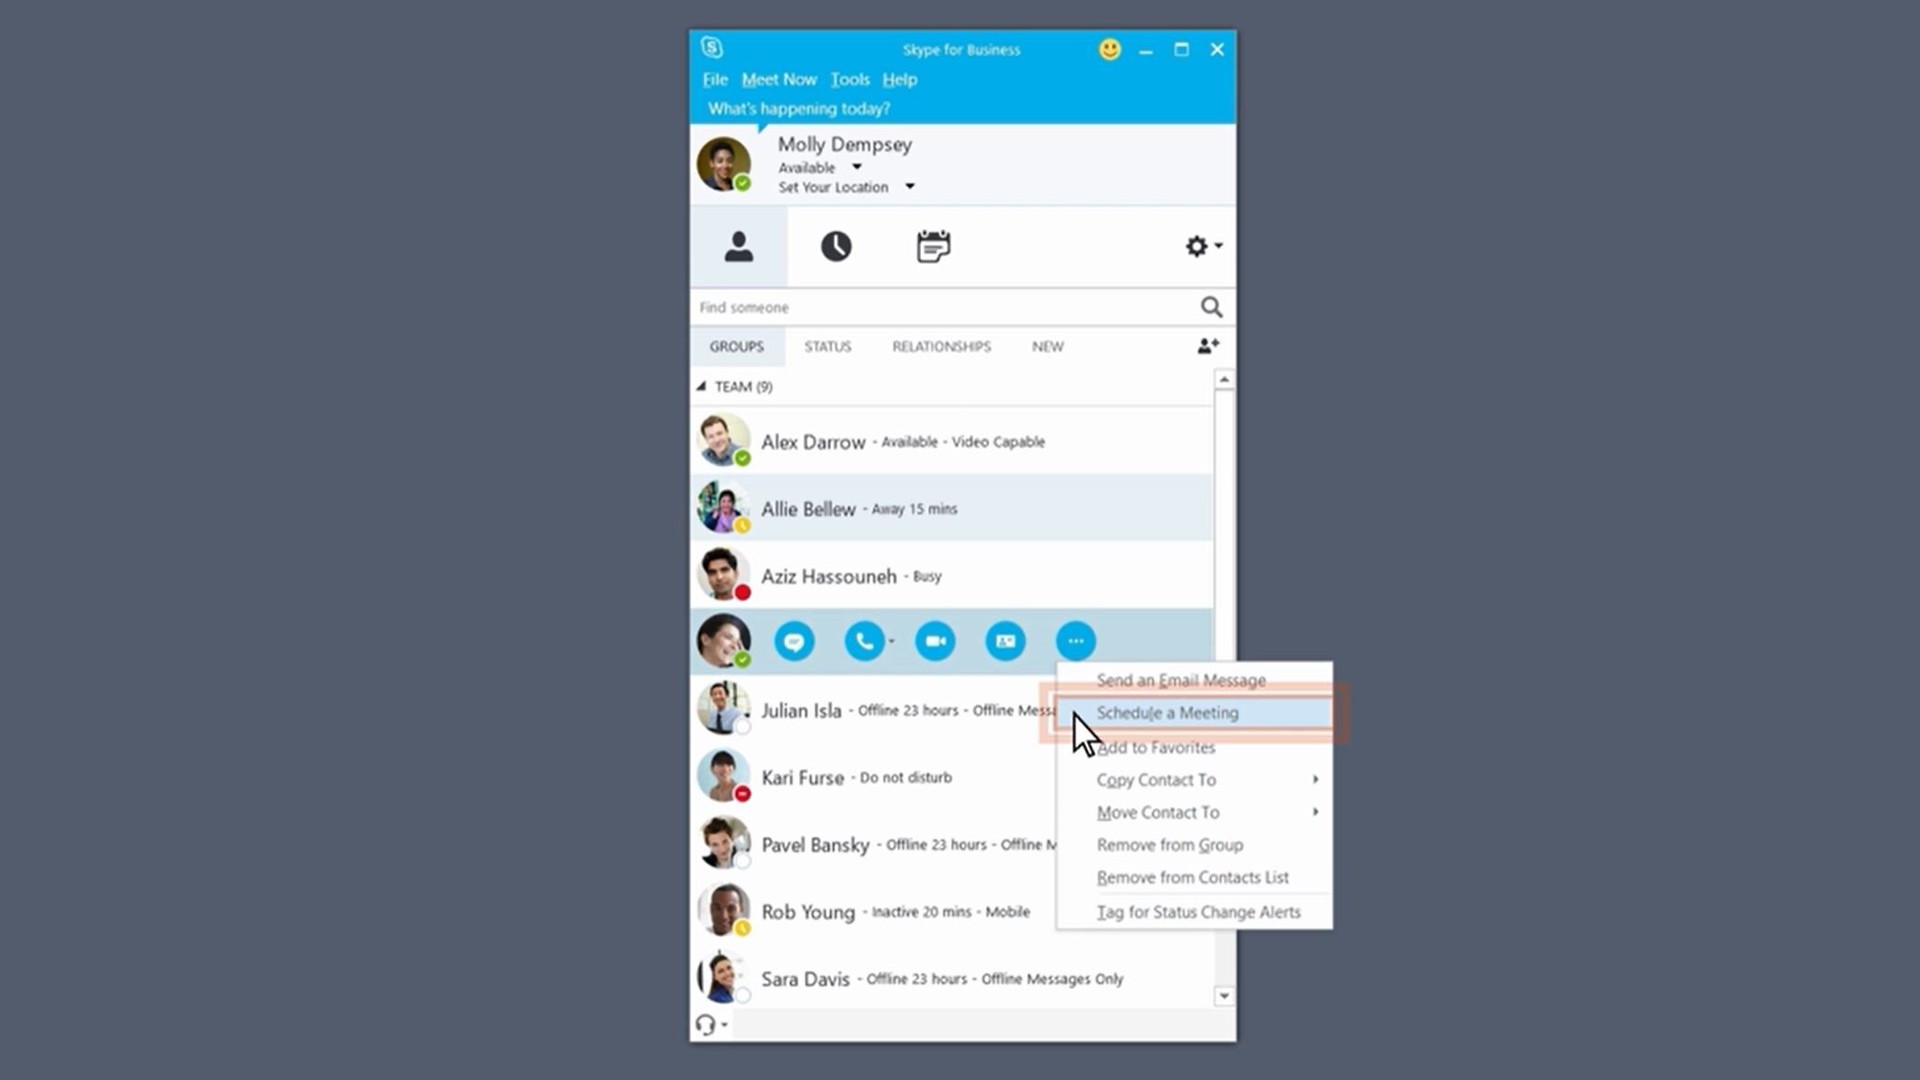
Task: Click the GROUPS tab
Action: click(x=736, y=345)
